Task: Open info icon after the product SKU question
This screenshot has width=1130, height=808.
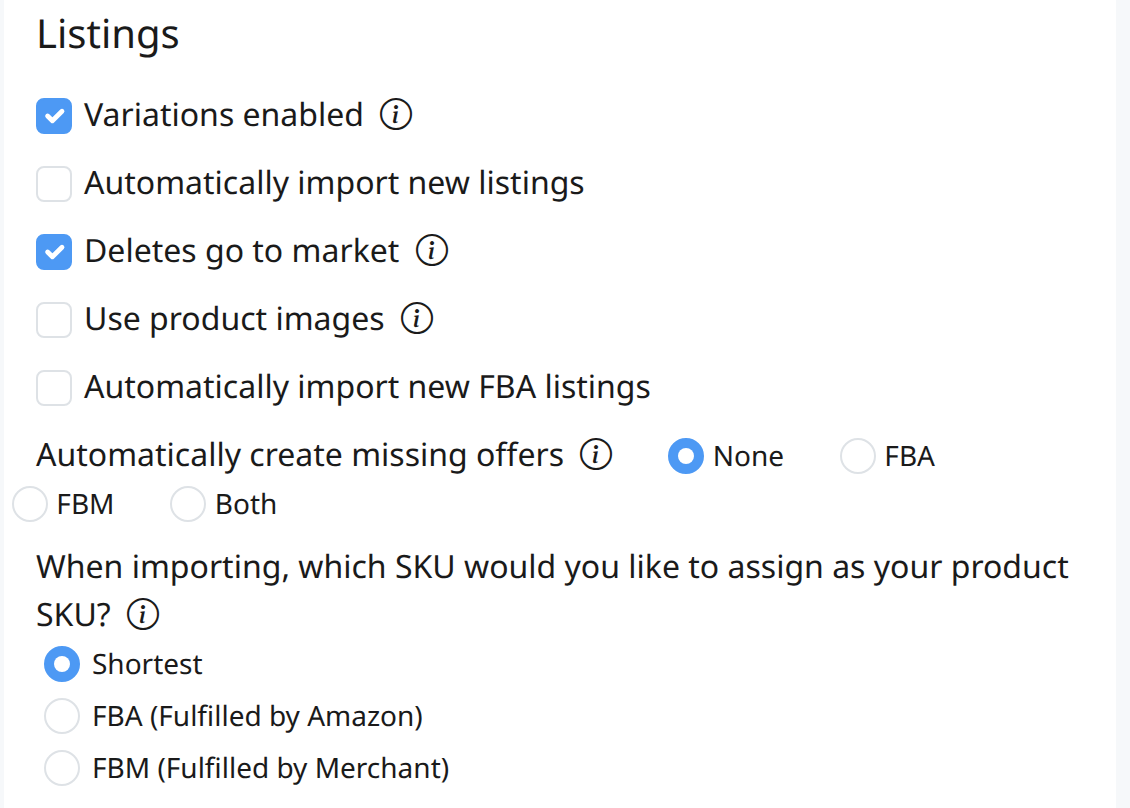Action: (x=143, y=615)
